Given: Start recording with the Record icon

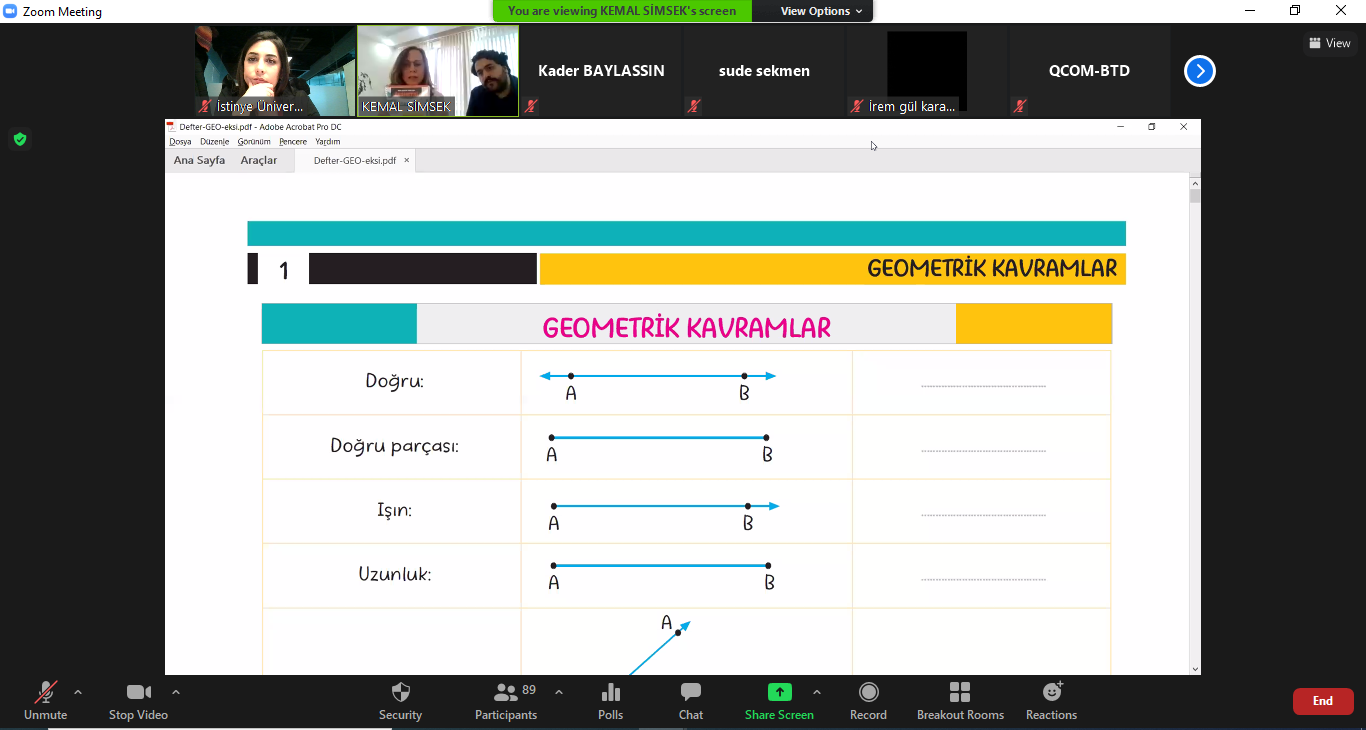Looking at the screenshot, I should pos(868,693).
